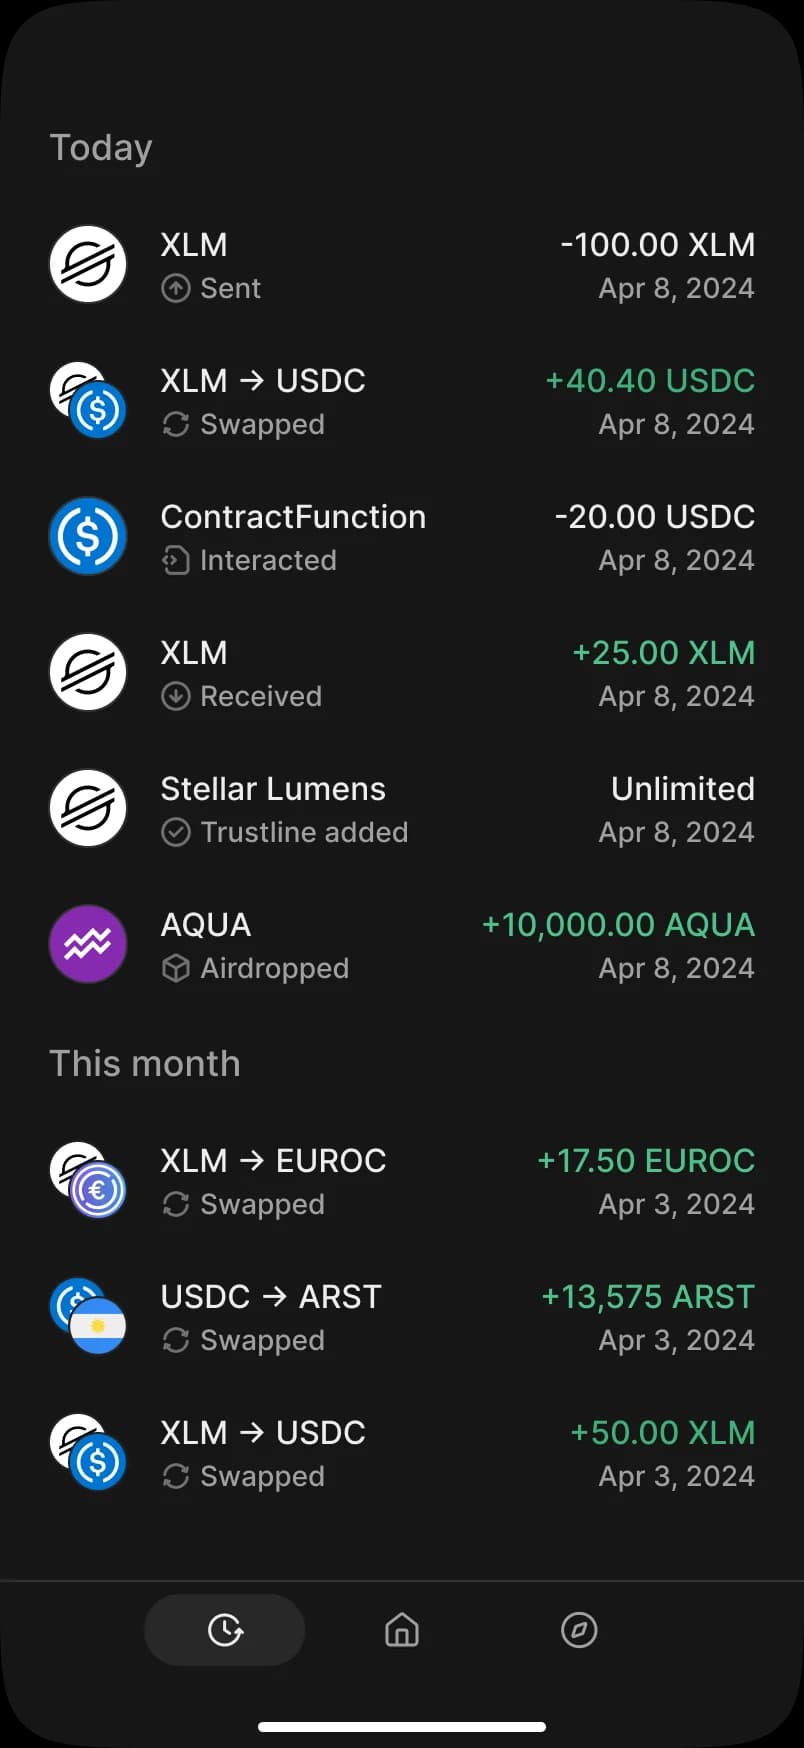Tap the purple AQUA token icon
This screenshot has height=1748, width=804.
click(88, 945)
